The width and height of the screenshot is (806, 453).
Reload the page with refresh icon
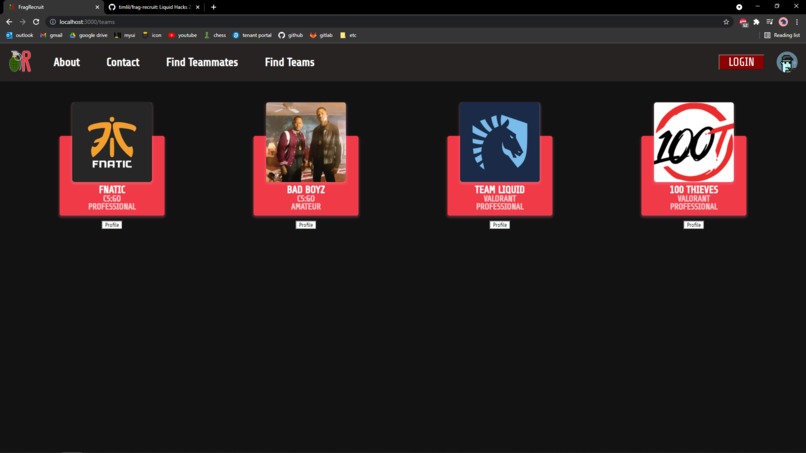36,22
